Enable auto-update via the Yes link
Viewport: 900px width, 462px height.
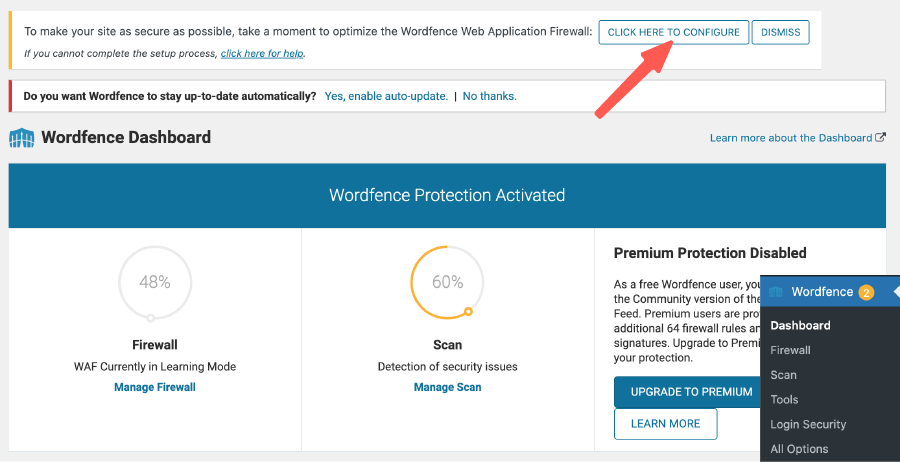[x=386, y=96]
